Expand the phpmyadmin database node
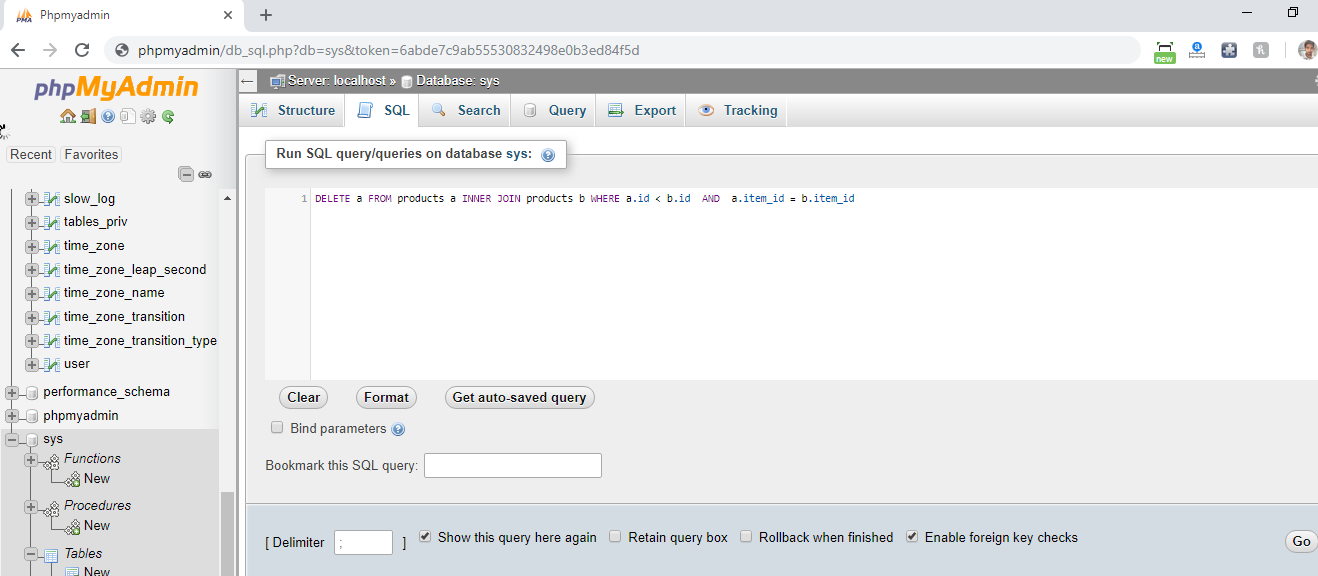Screen dimensions: 1318x576 pos(12,416)
